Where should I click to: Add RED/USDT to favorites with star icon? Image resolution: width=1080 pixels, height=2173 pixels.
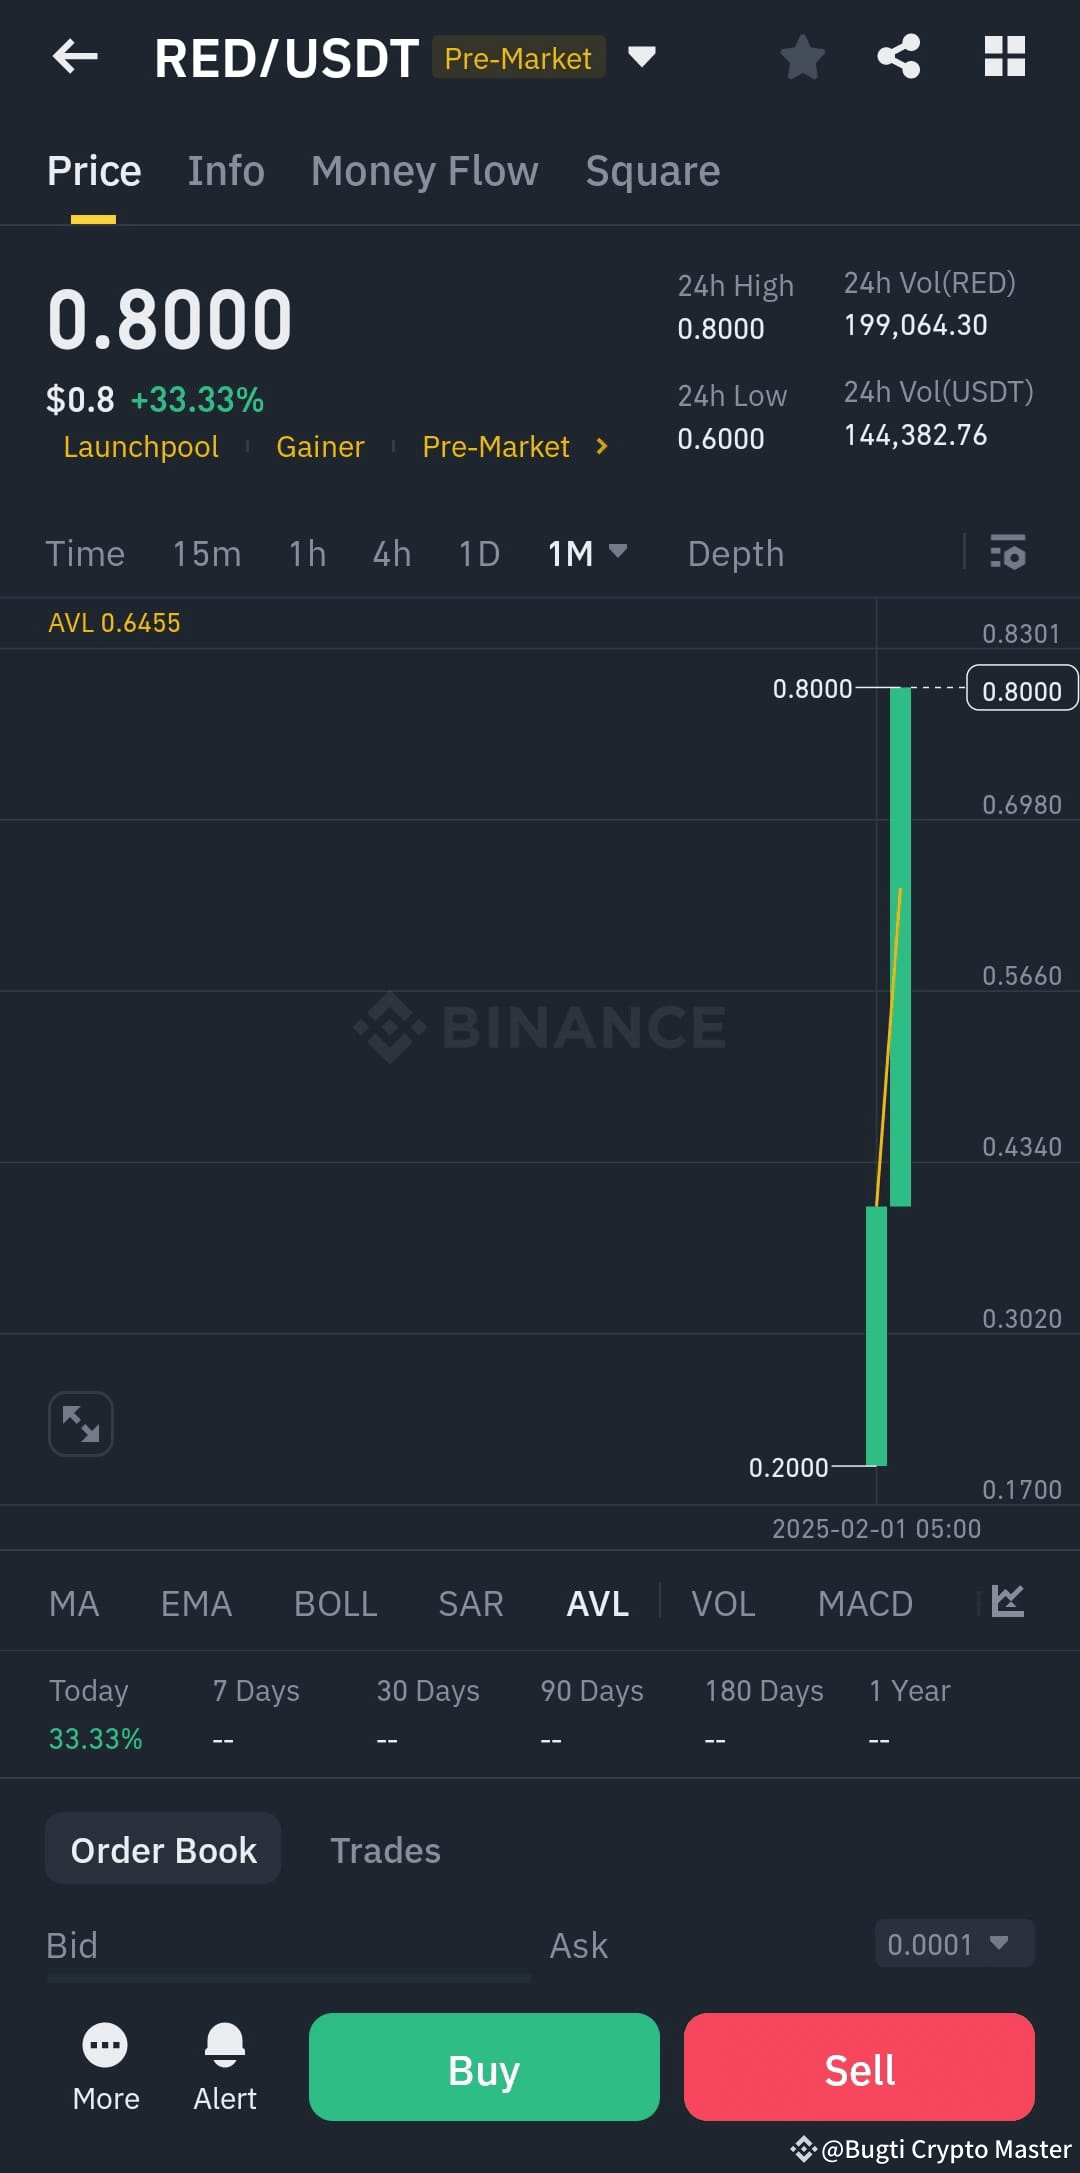click(802, 57)
